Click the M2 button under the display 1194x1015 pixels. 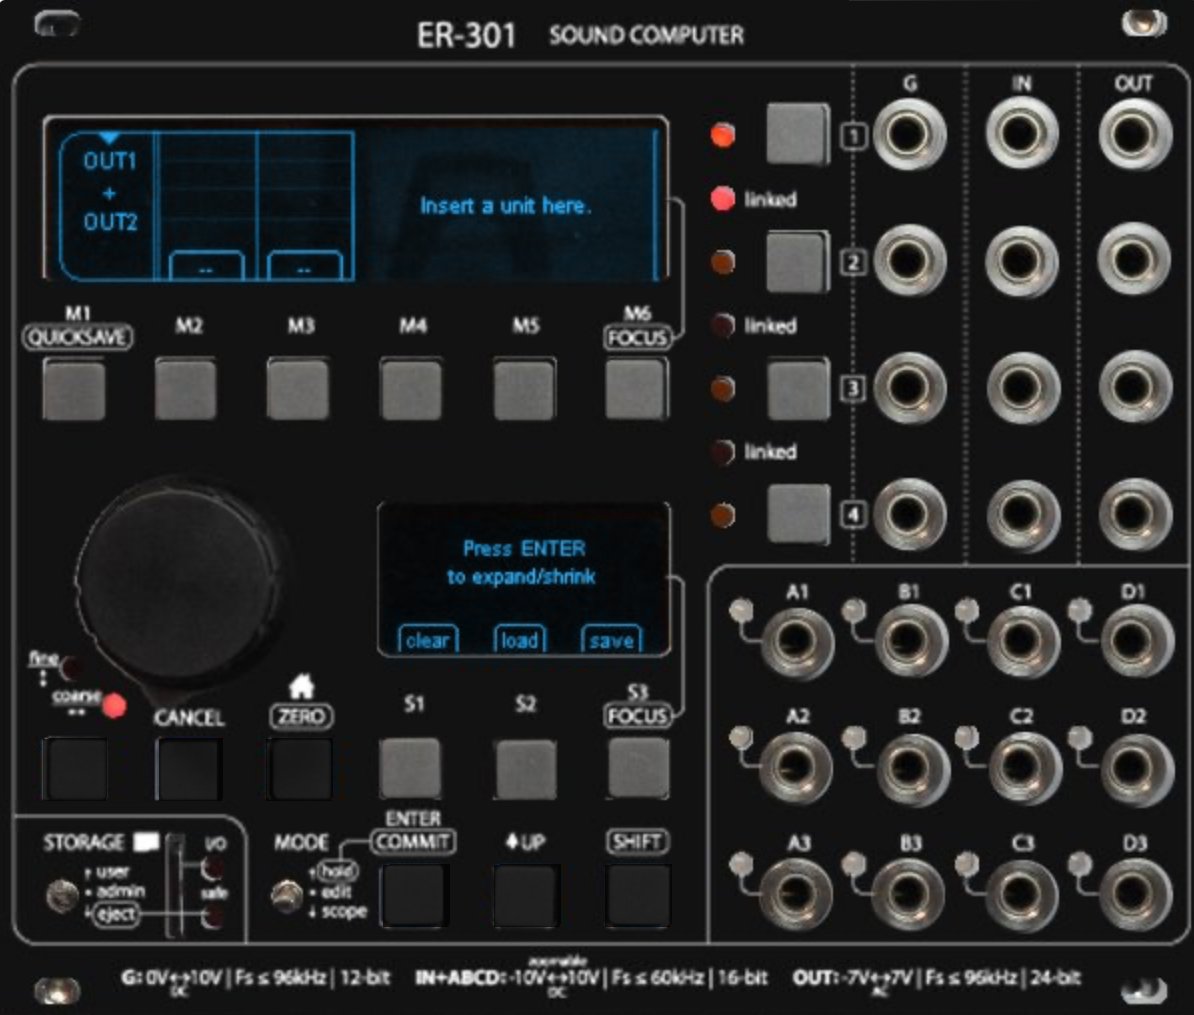click(x=186, y=390)
